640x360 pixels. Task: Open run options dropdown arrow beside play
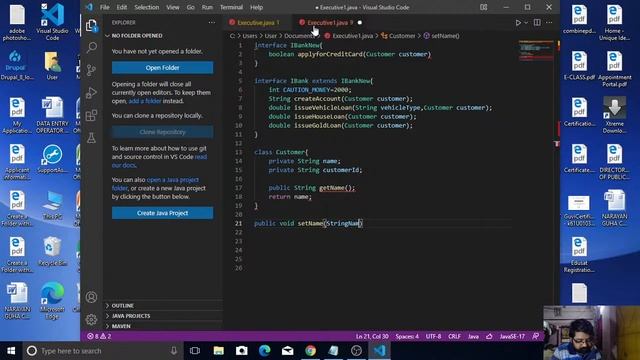pos(526,23)
